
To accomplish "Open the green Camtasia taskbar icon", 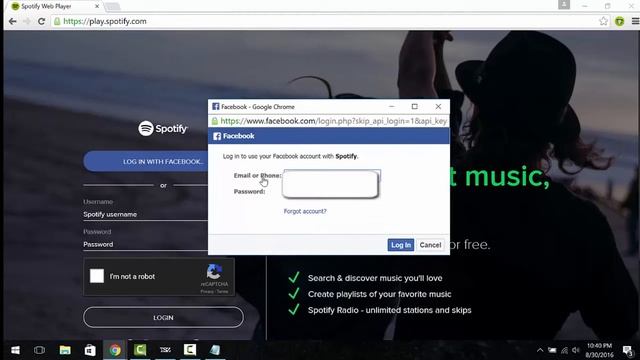I will click(140, 350).
